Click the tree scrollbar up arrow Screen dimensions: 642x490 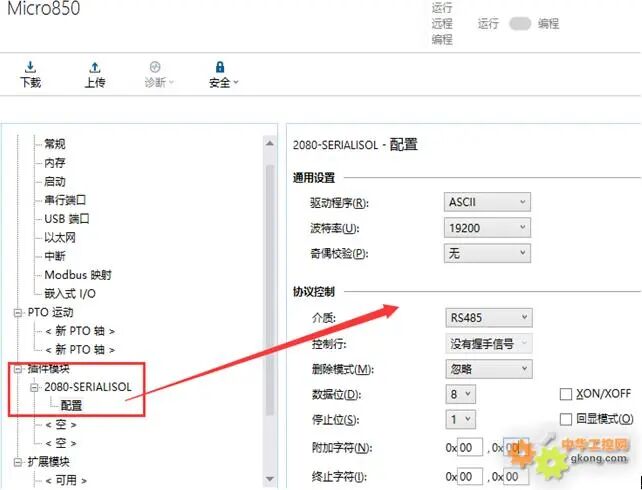click(x=269, y=143)
